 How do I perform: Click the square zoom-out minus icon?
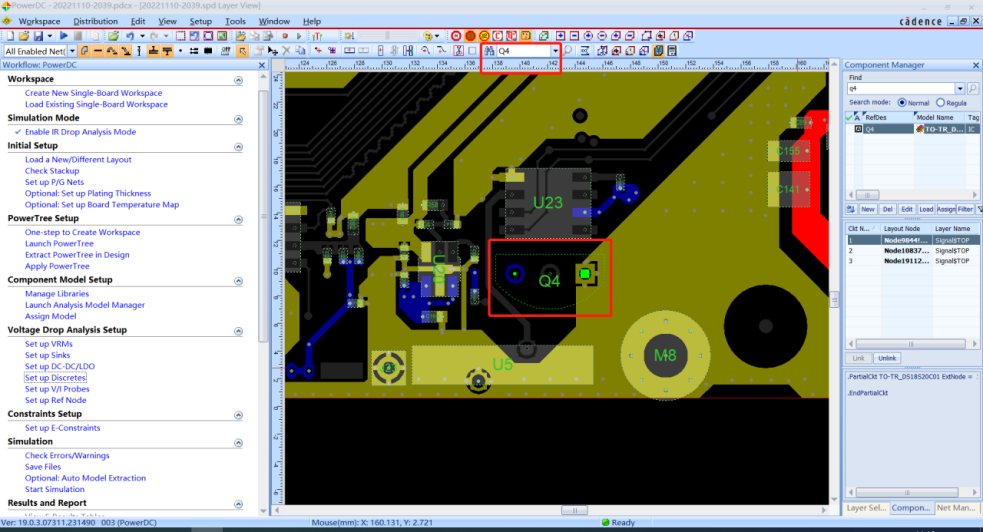point(574,36)
